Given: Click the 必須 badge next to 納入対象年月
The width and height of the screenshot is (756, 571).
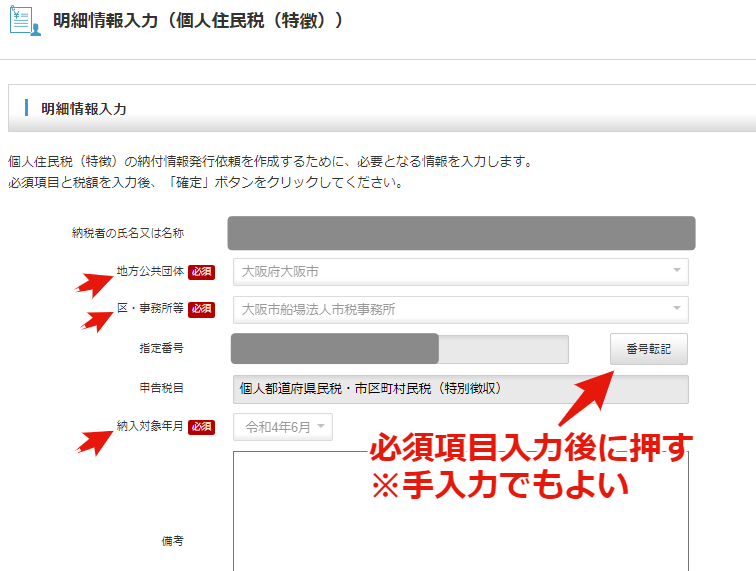Looking at the screenshot, I should click(x=202, y=427).
